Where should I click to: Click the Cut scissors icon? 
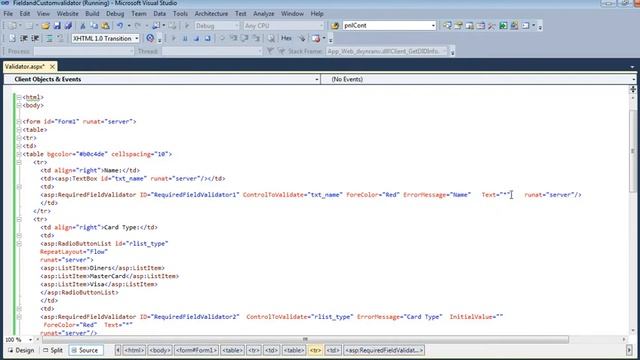pos(83,26)
